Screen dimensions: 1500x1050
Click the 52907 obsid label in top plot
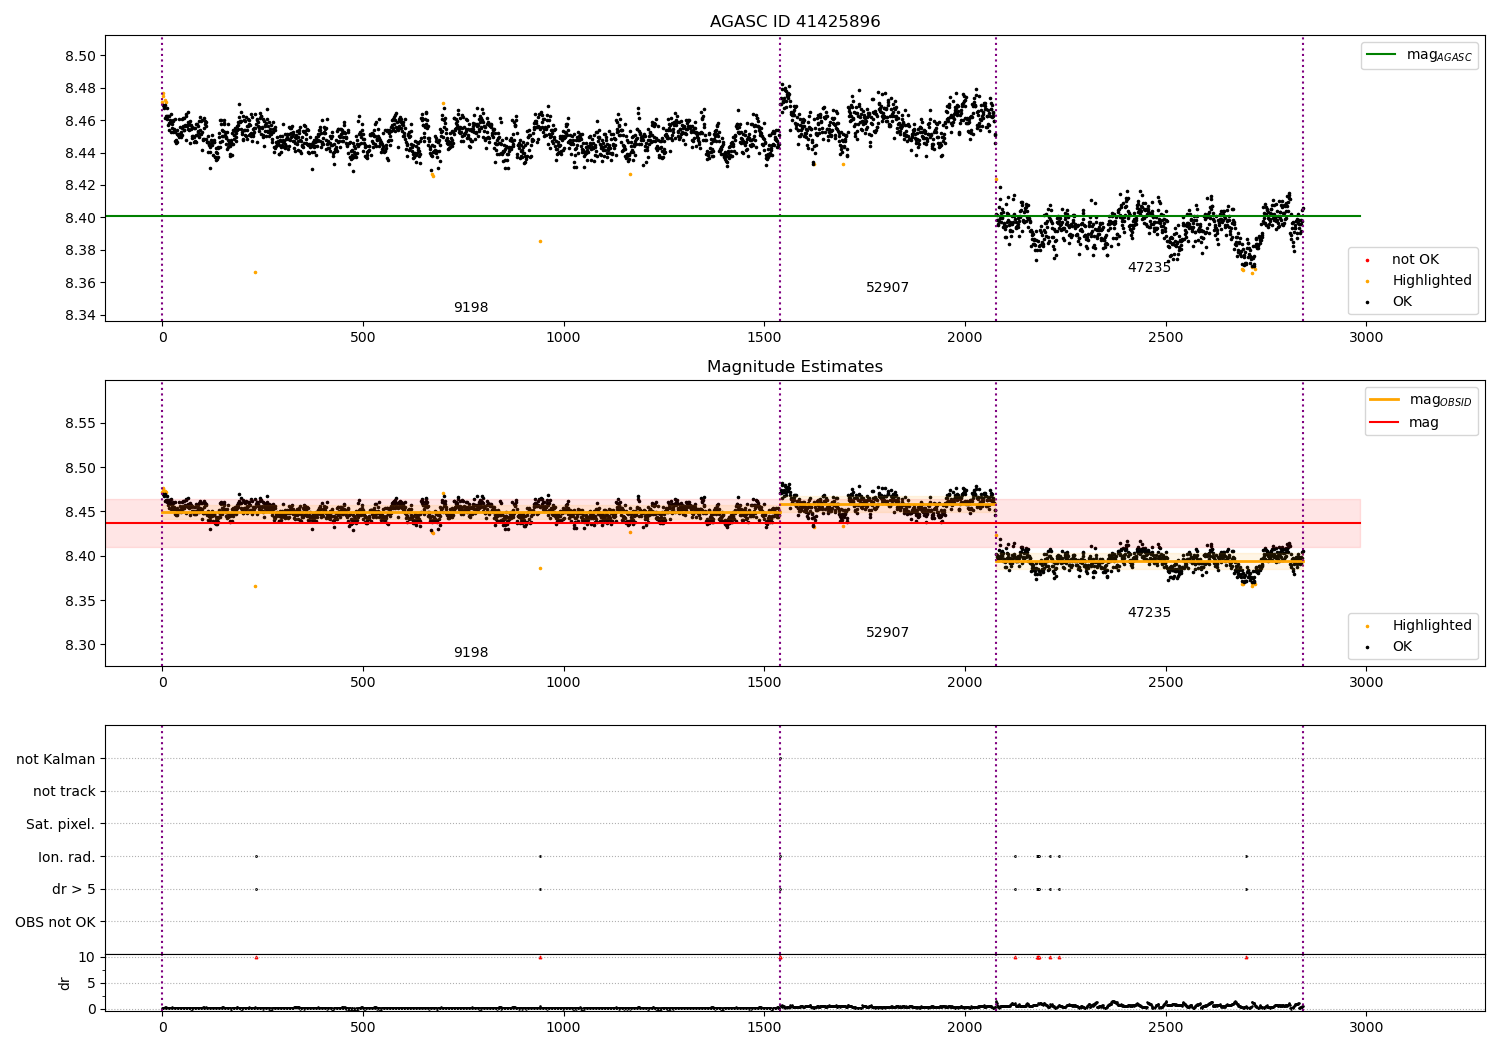point(887,288)
